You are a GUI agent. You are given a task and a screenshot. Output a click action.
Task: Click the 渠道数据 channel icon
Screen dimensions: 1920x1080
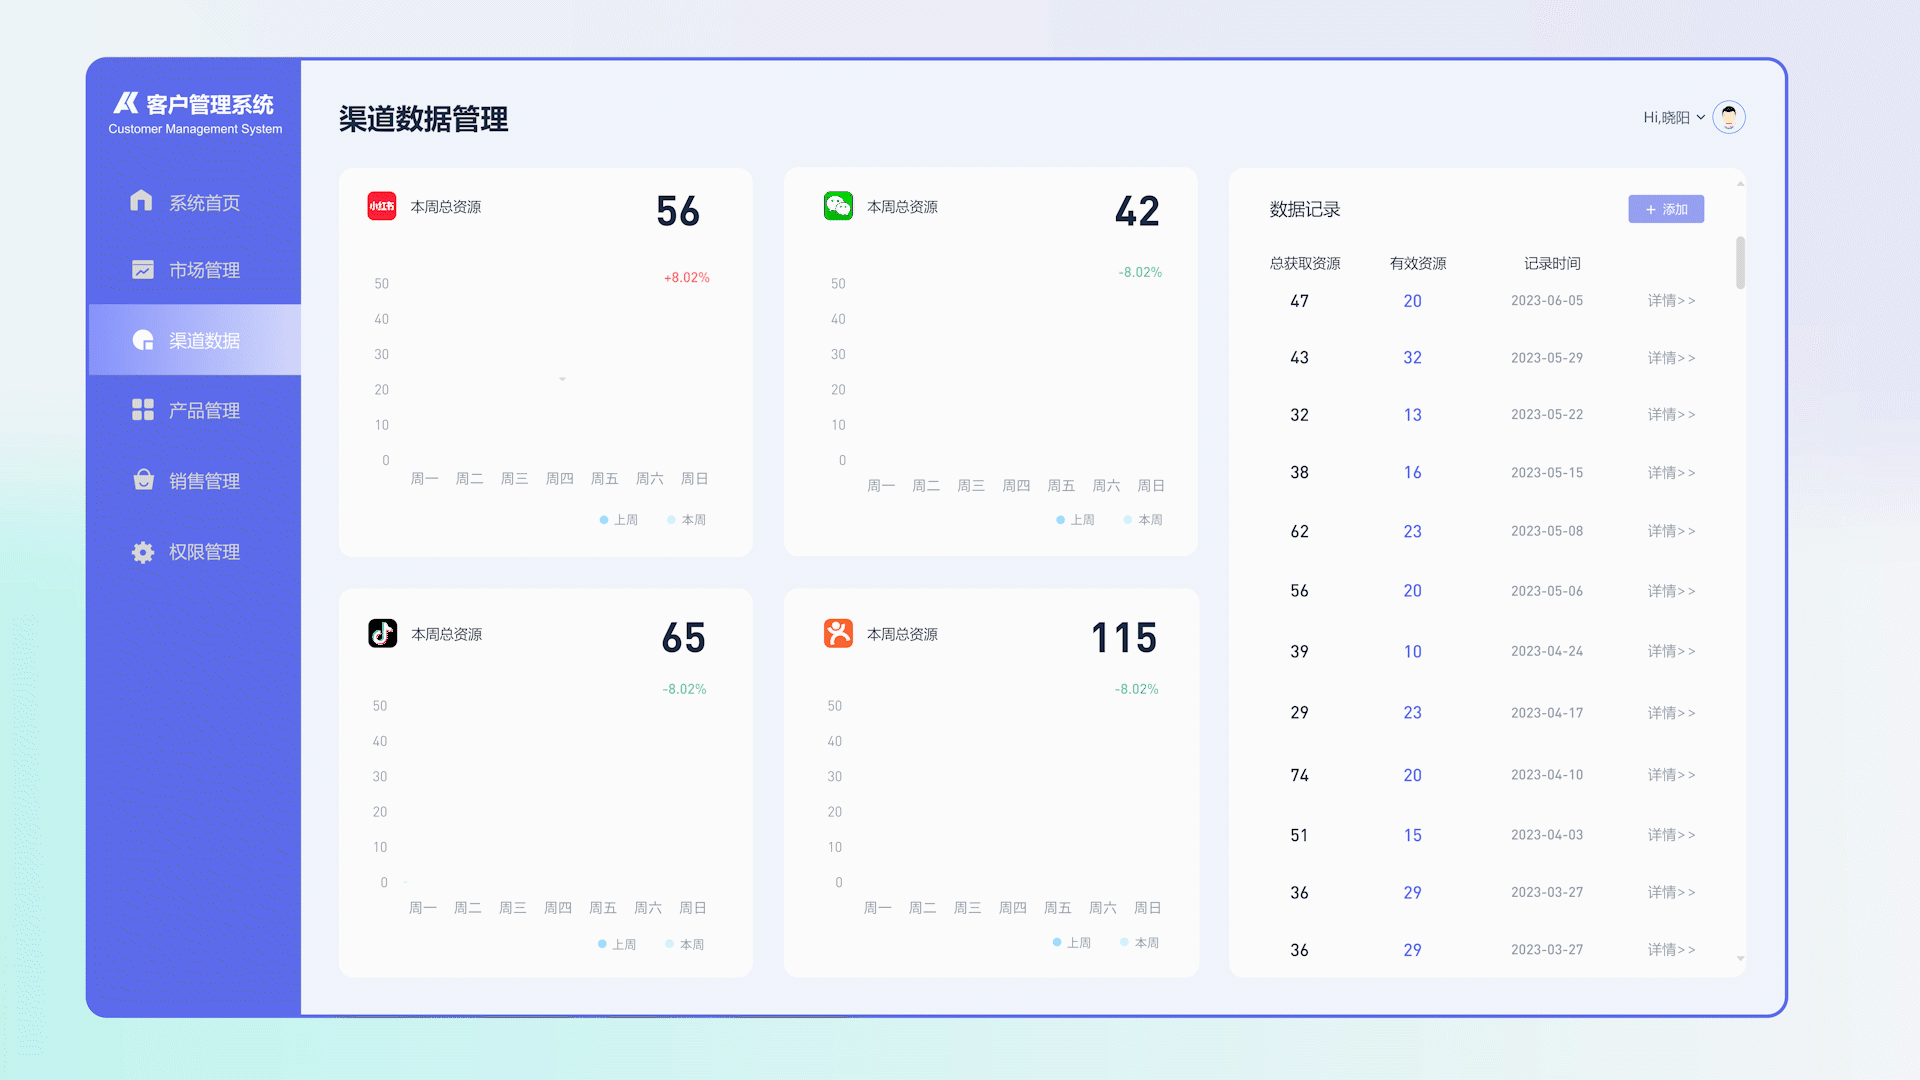click(x=141, y=340)
